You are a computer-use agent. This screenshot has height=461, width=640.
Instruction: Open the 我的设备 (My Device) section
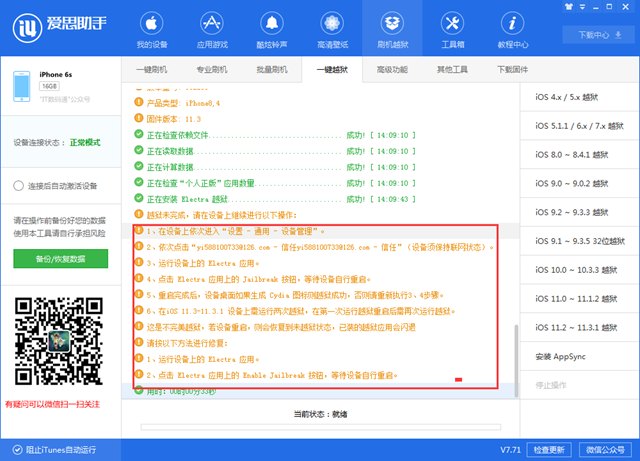pos(151,30)
